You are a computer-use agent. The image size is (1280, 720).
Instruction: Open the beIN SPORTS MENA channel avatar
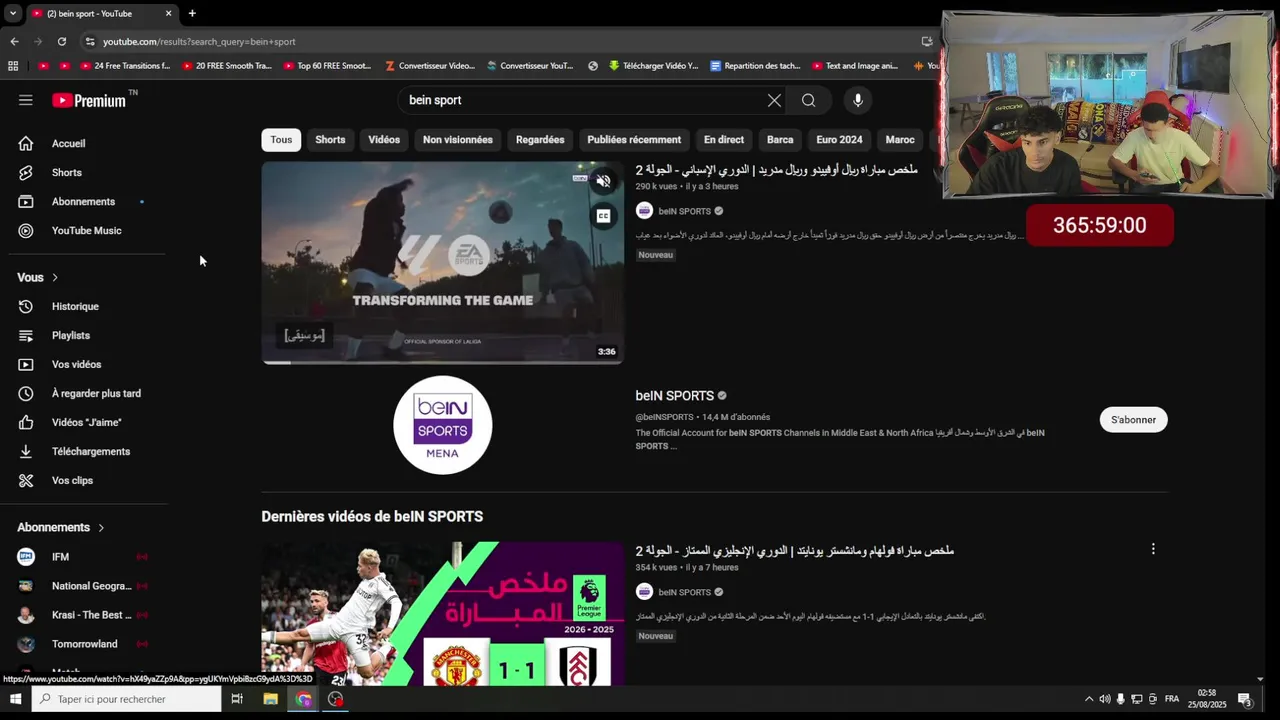pyautogui.click(x=442, y=425)
